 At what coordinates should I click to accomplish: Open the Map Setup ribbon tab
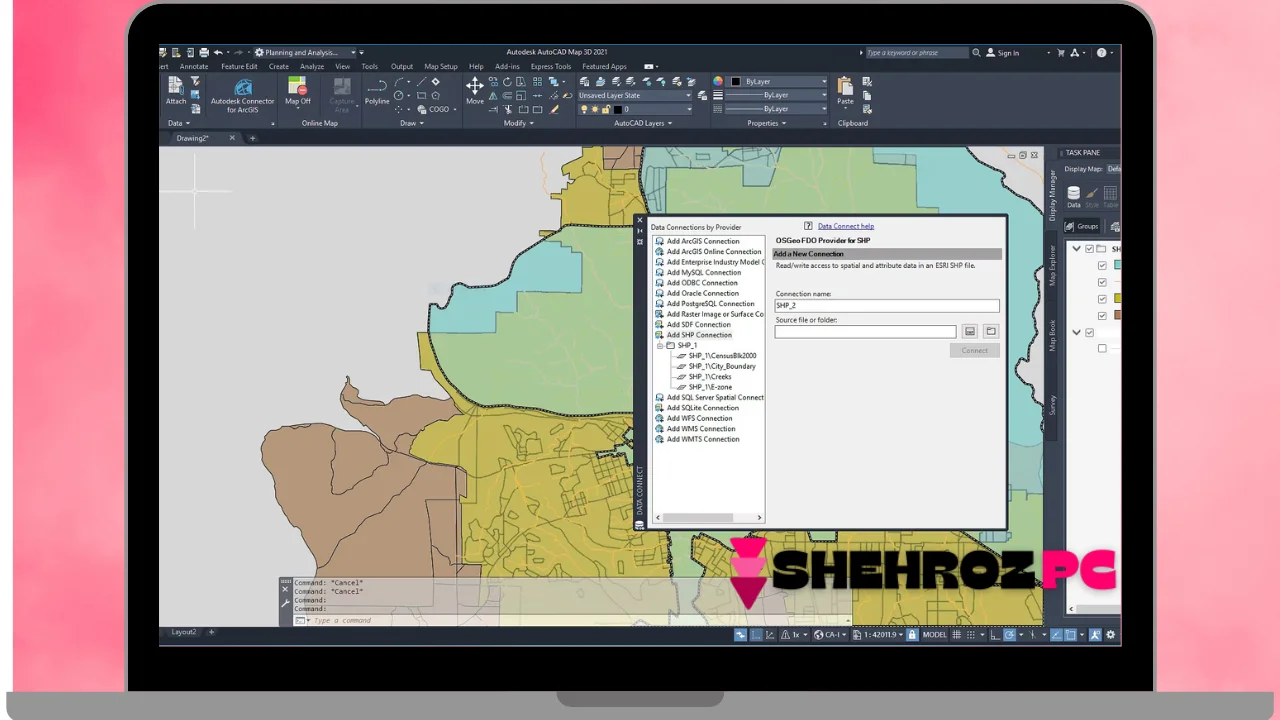pos(441,66)
